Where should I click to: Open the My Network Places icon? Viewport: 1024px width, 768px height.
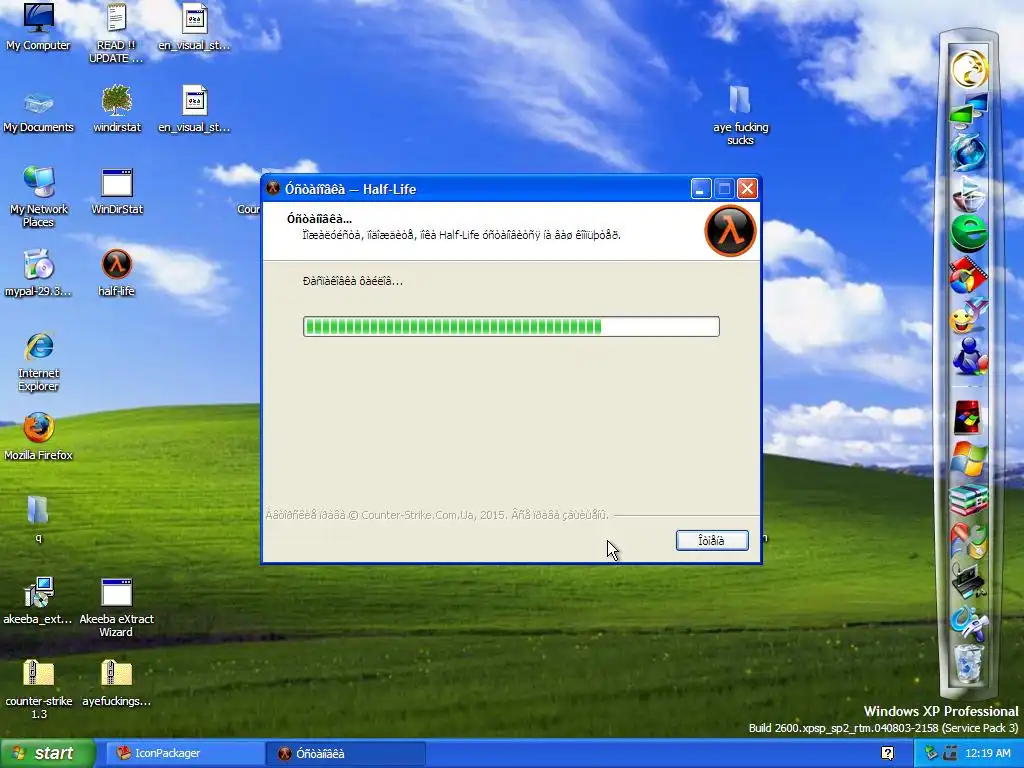coord(39,196)
